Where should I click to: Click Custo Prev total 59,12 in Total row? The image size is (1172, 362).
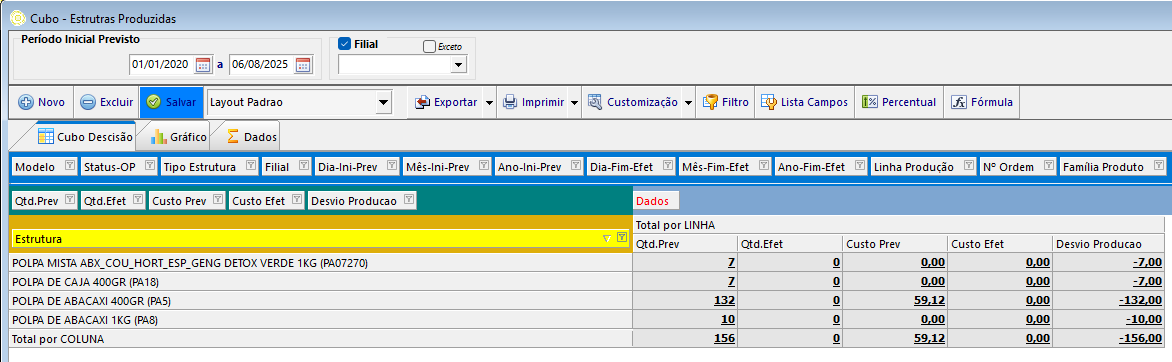930,339
